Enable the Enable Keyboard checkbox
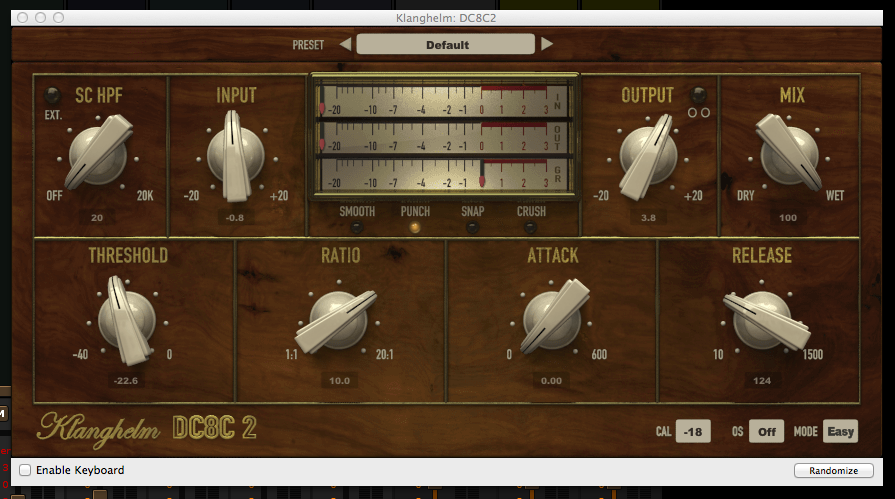The height and width of the screenshot is (499, 895). tap(25, 470)
